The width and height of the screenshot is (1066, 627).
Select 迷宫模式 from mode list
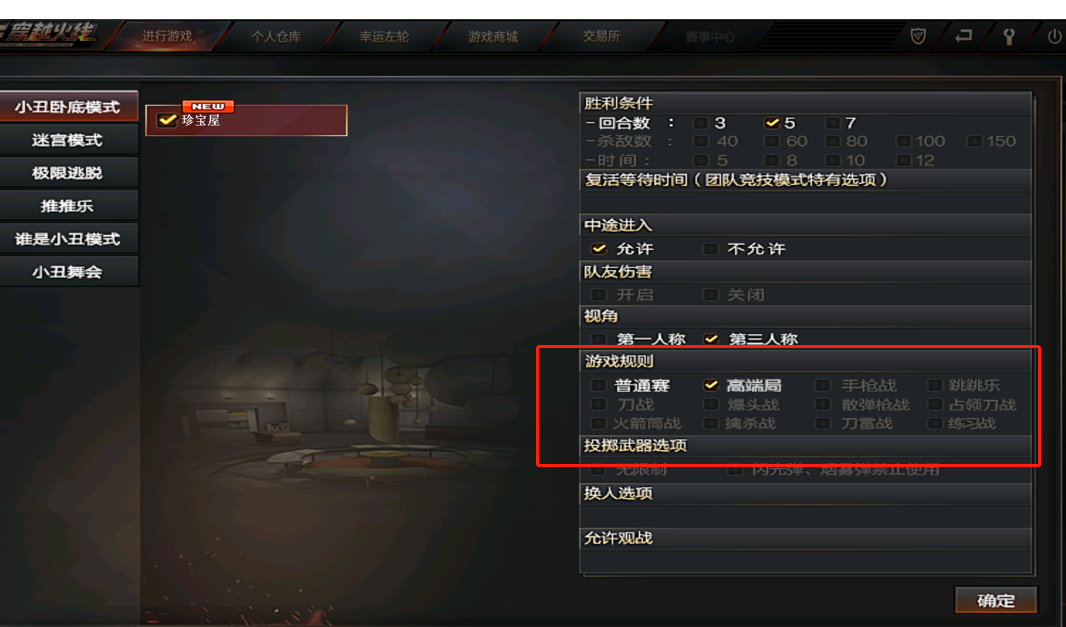click(x=68, y=140)
